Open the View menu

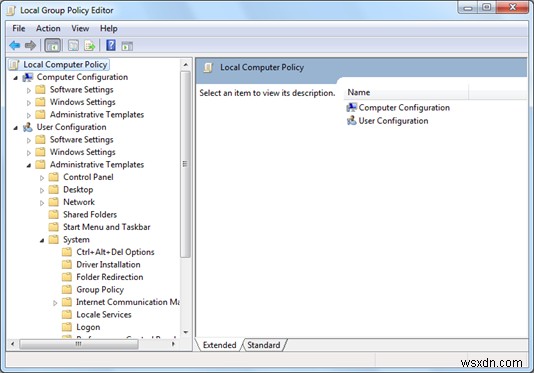point(80,28)
